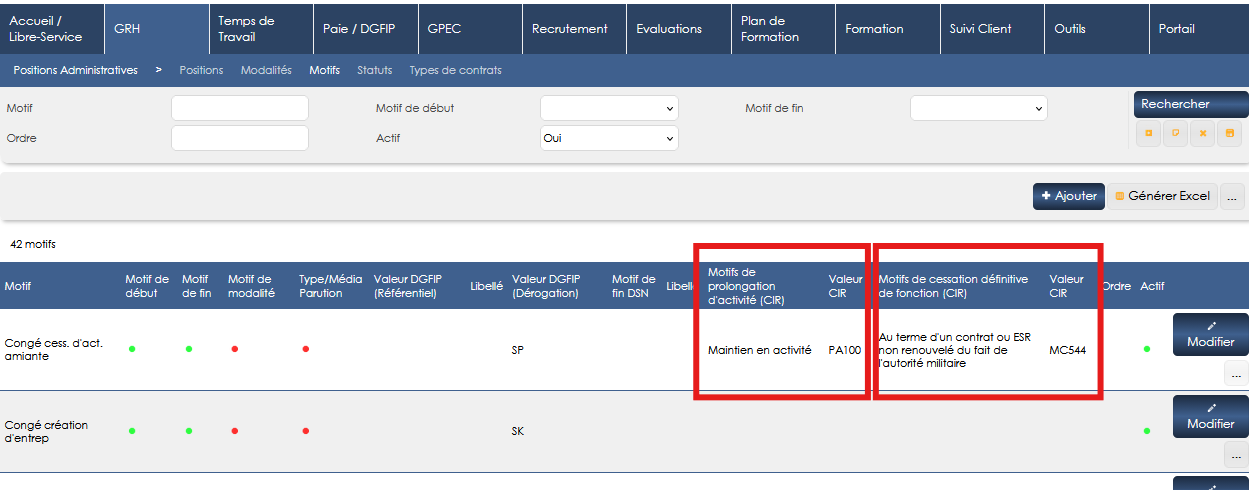The image size is (1249, 490).
Task: Toggle the Actif dot for Congé cess. d'act. amiante
Action: (1147, 349)
